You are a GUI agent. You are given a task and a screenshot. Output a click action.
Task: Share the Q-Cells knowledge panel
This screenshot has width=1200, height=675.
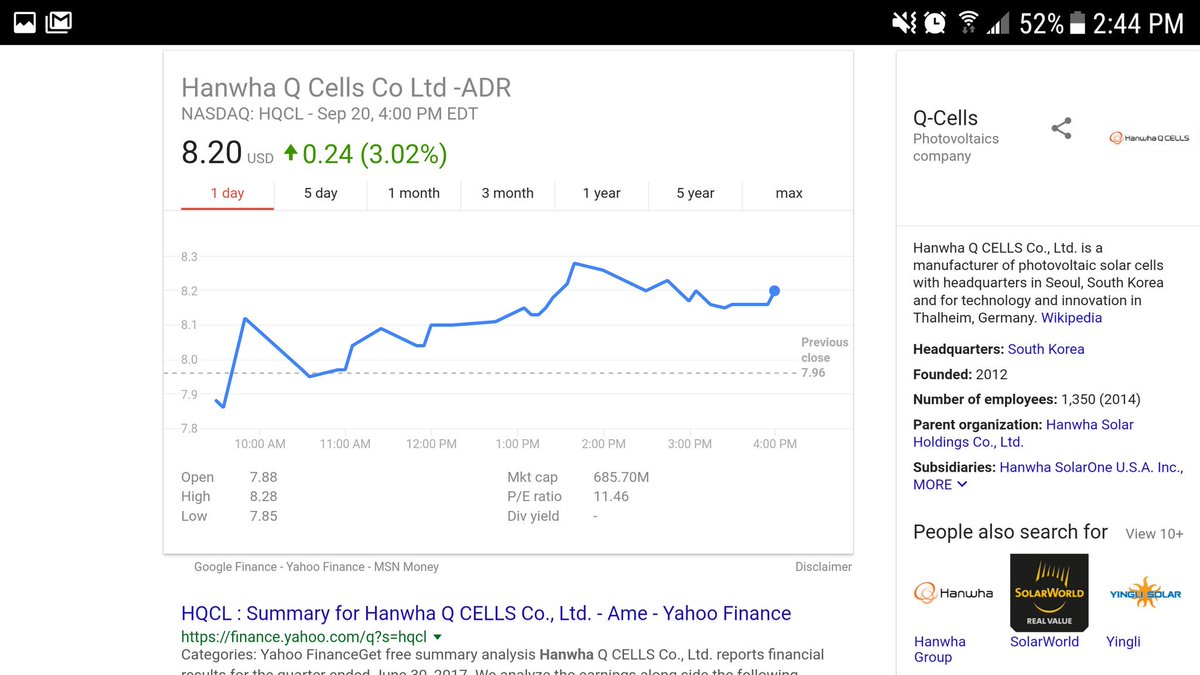pyautogui.click(x=1062, y=128)
